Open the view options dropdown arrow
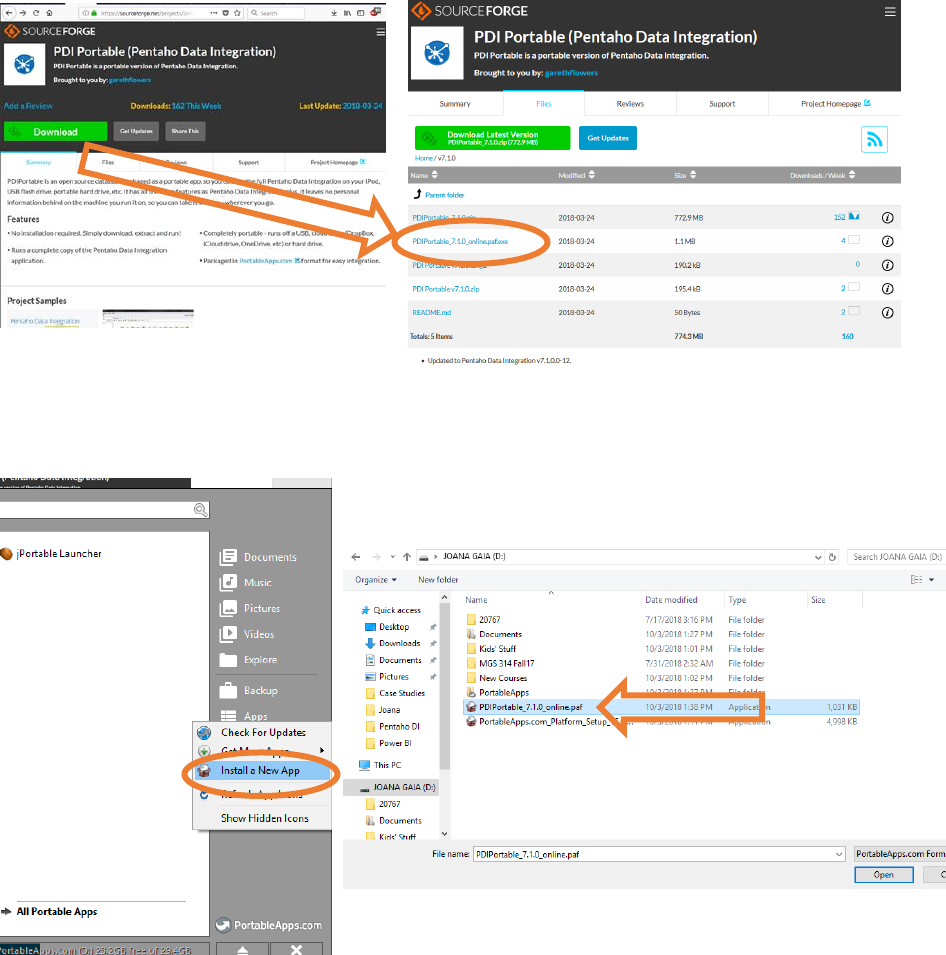The image size is (946, 955). tap(931, 580)
